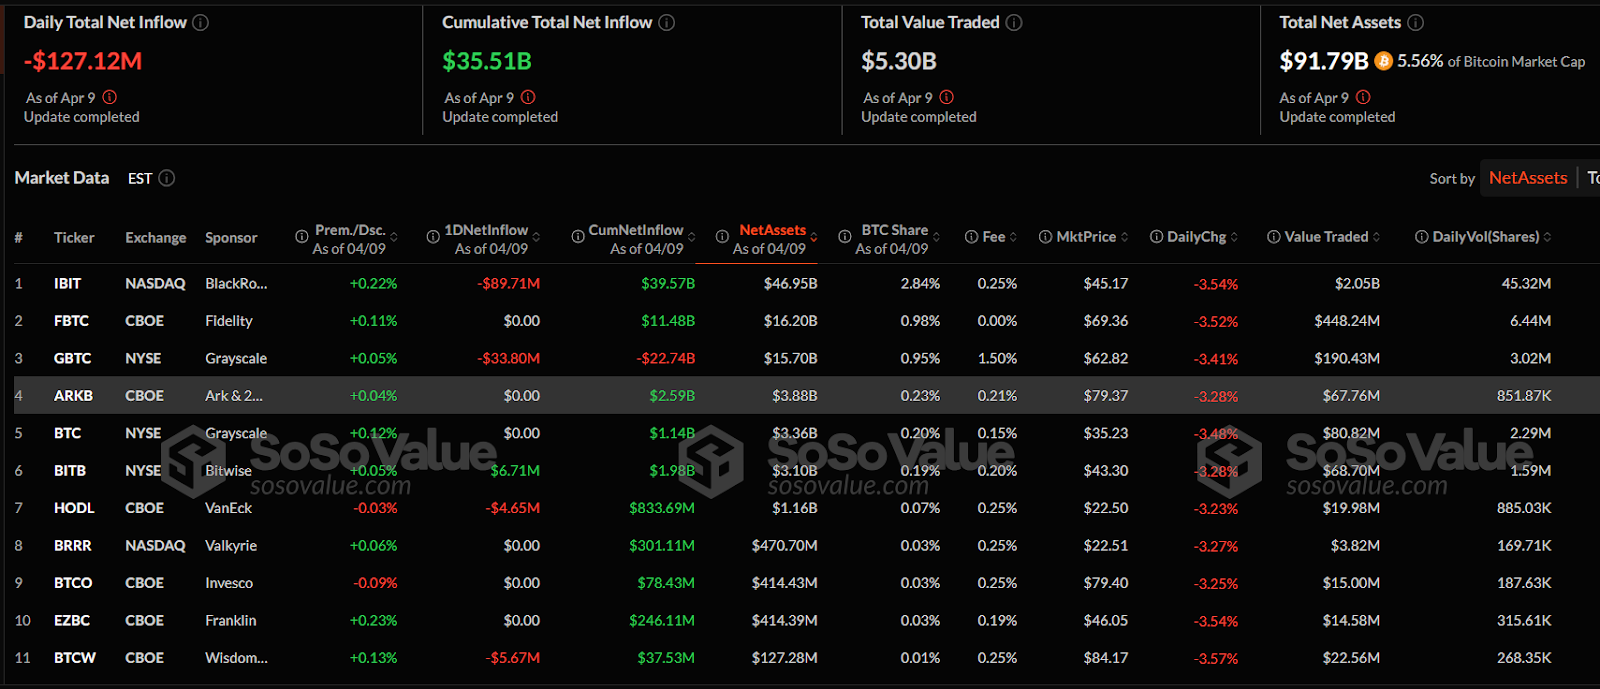Show info icon for CumNetInflow column

577,237
